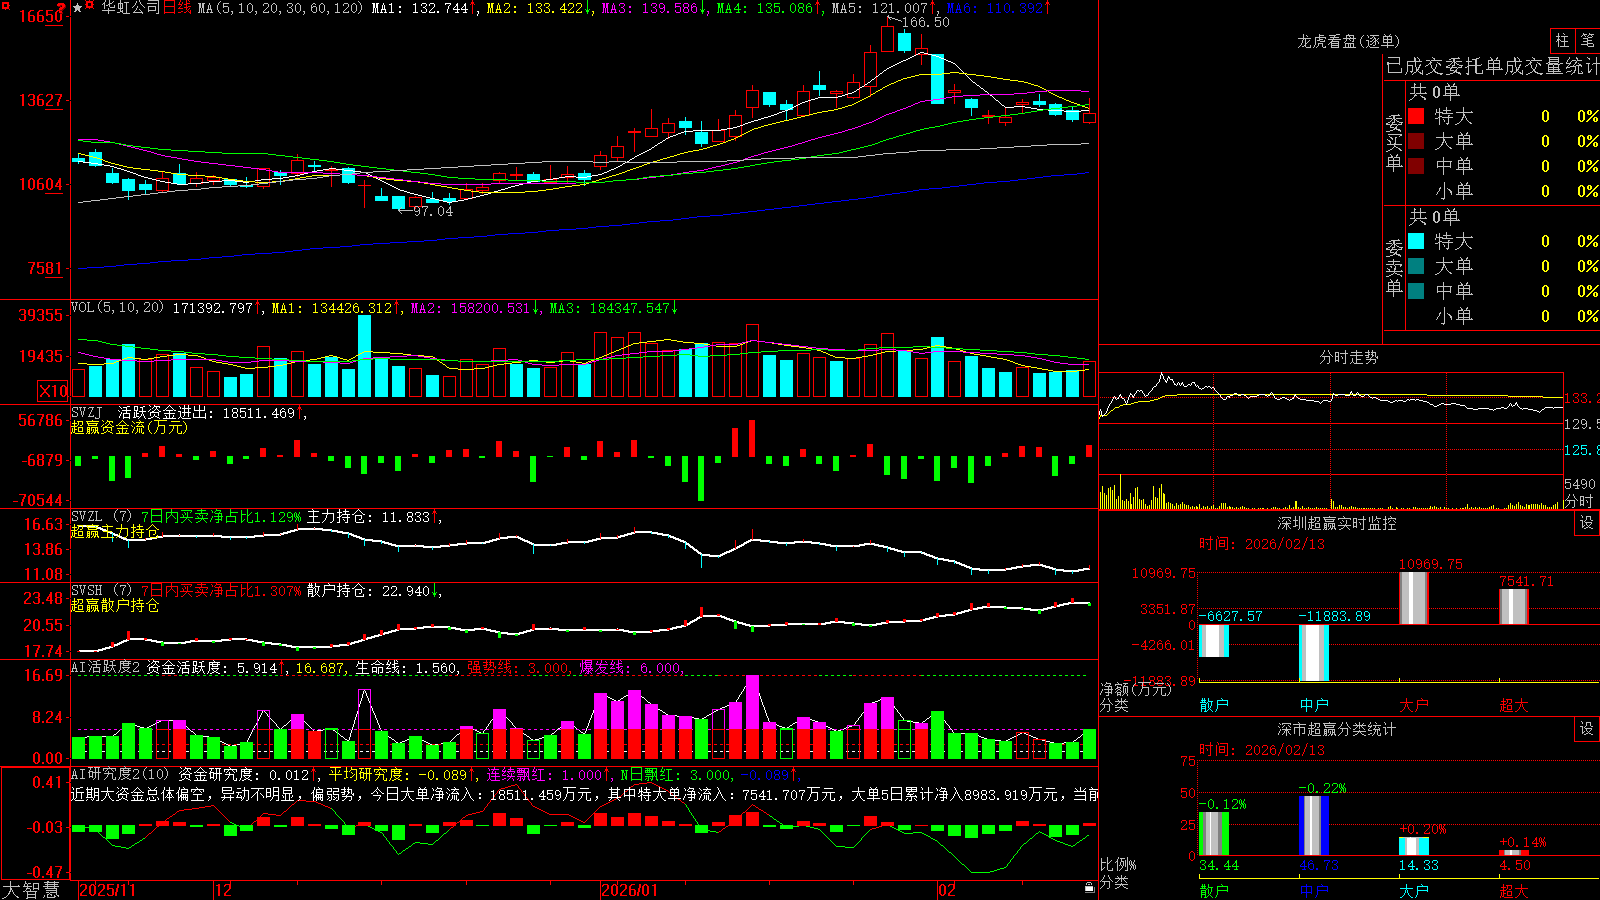Click the 强势线: 3.000 label
The image size is (1600, 900).
tap(518, 668)
